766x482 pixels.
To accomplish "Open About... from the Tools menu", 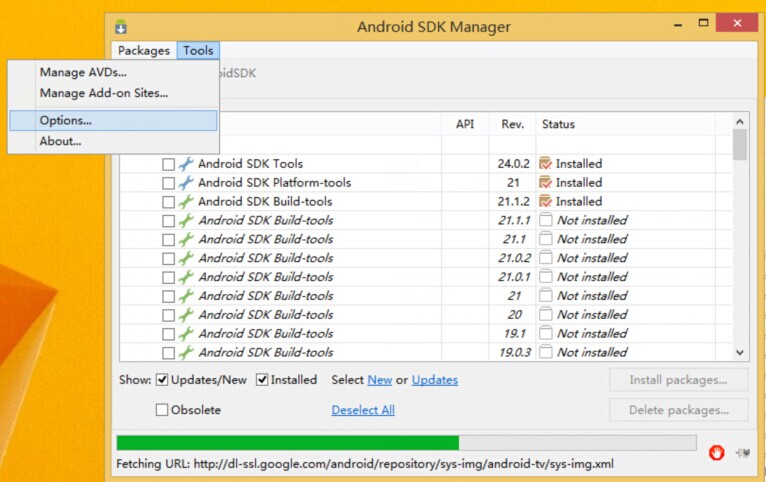I will pyautogui.click(x=61, y=141).
